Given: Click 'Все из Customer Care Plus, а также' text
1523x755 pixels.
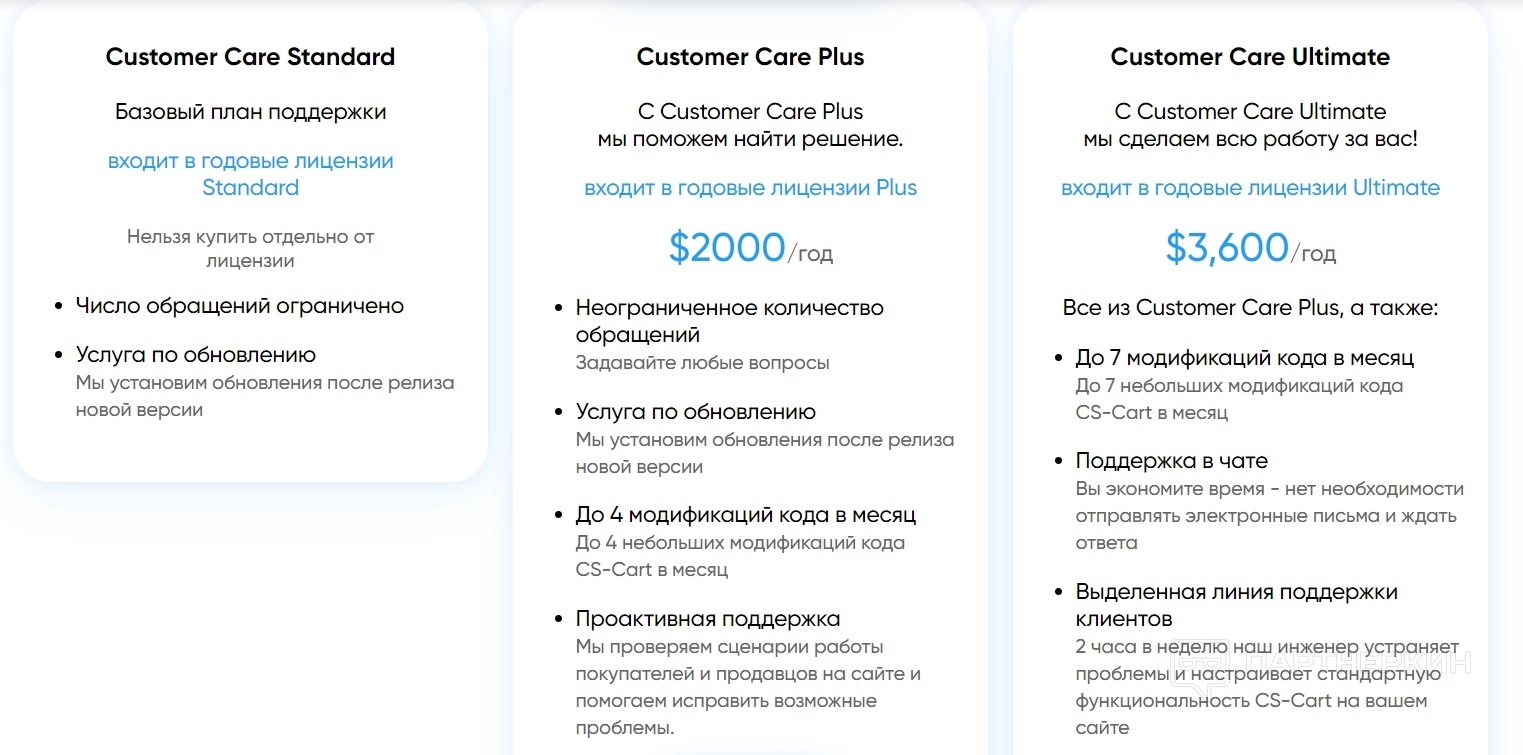Looking at the screenshot, I should pyautogui.click(x=1250, y=307).
